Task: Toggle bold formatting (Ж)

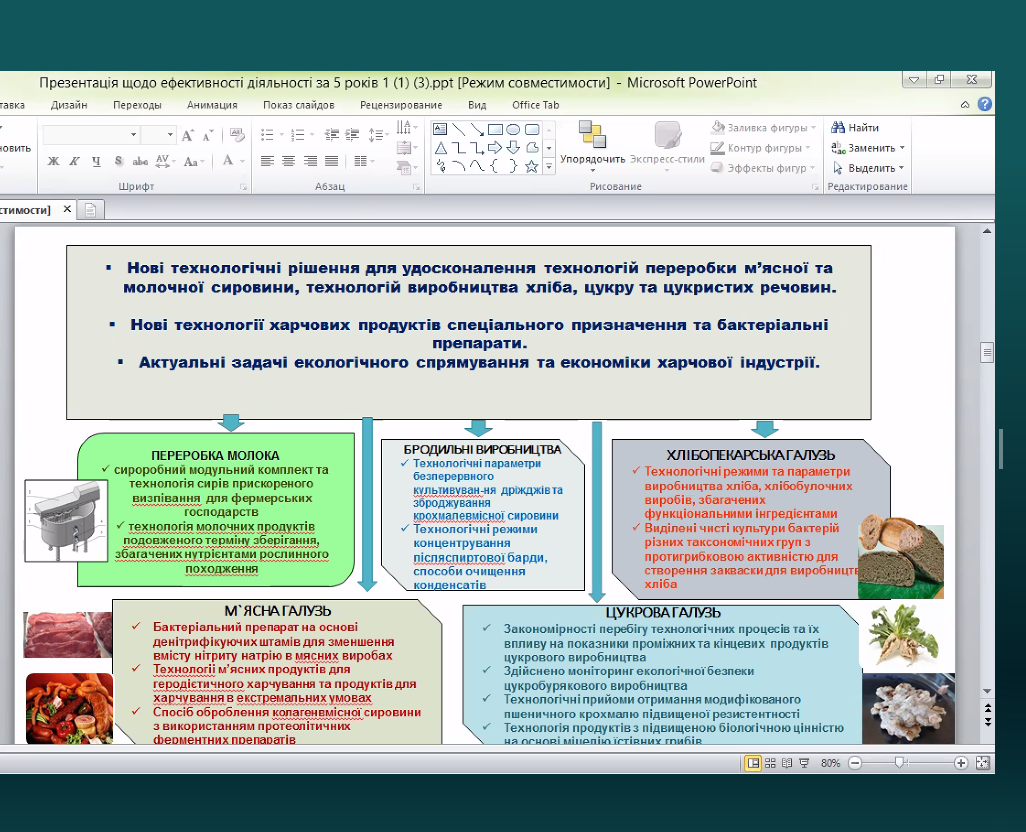Action: pyautogui.click(x=53, y=161)
